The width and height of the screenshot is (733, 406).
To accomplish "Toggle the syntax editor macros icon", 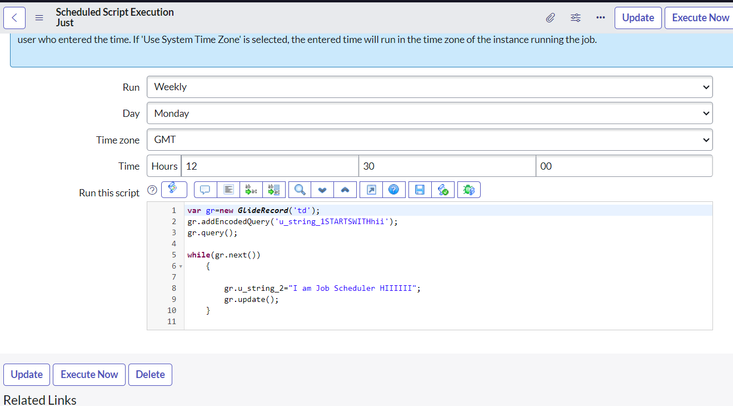I will click(x=174, y=189).
